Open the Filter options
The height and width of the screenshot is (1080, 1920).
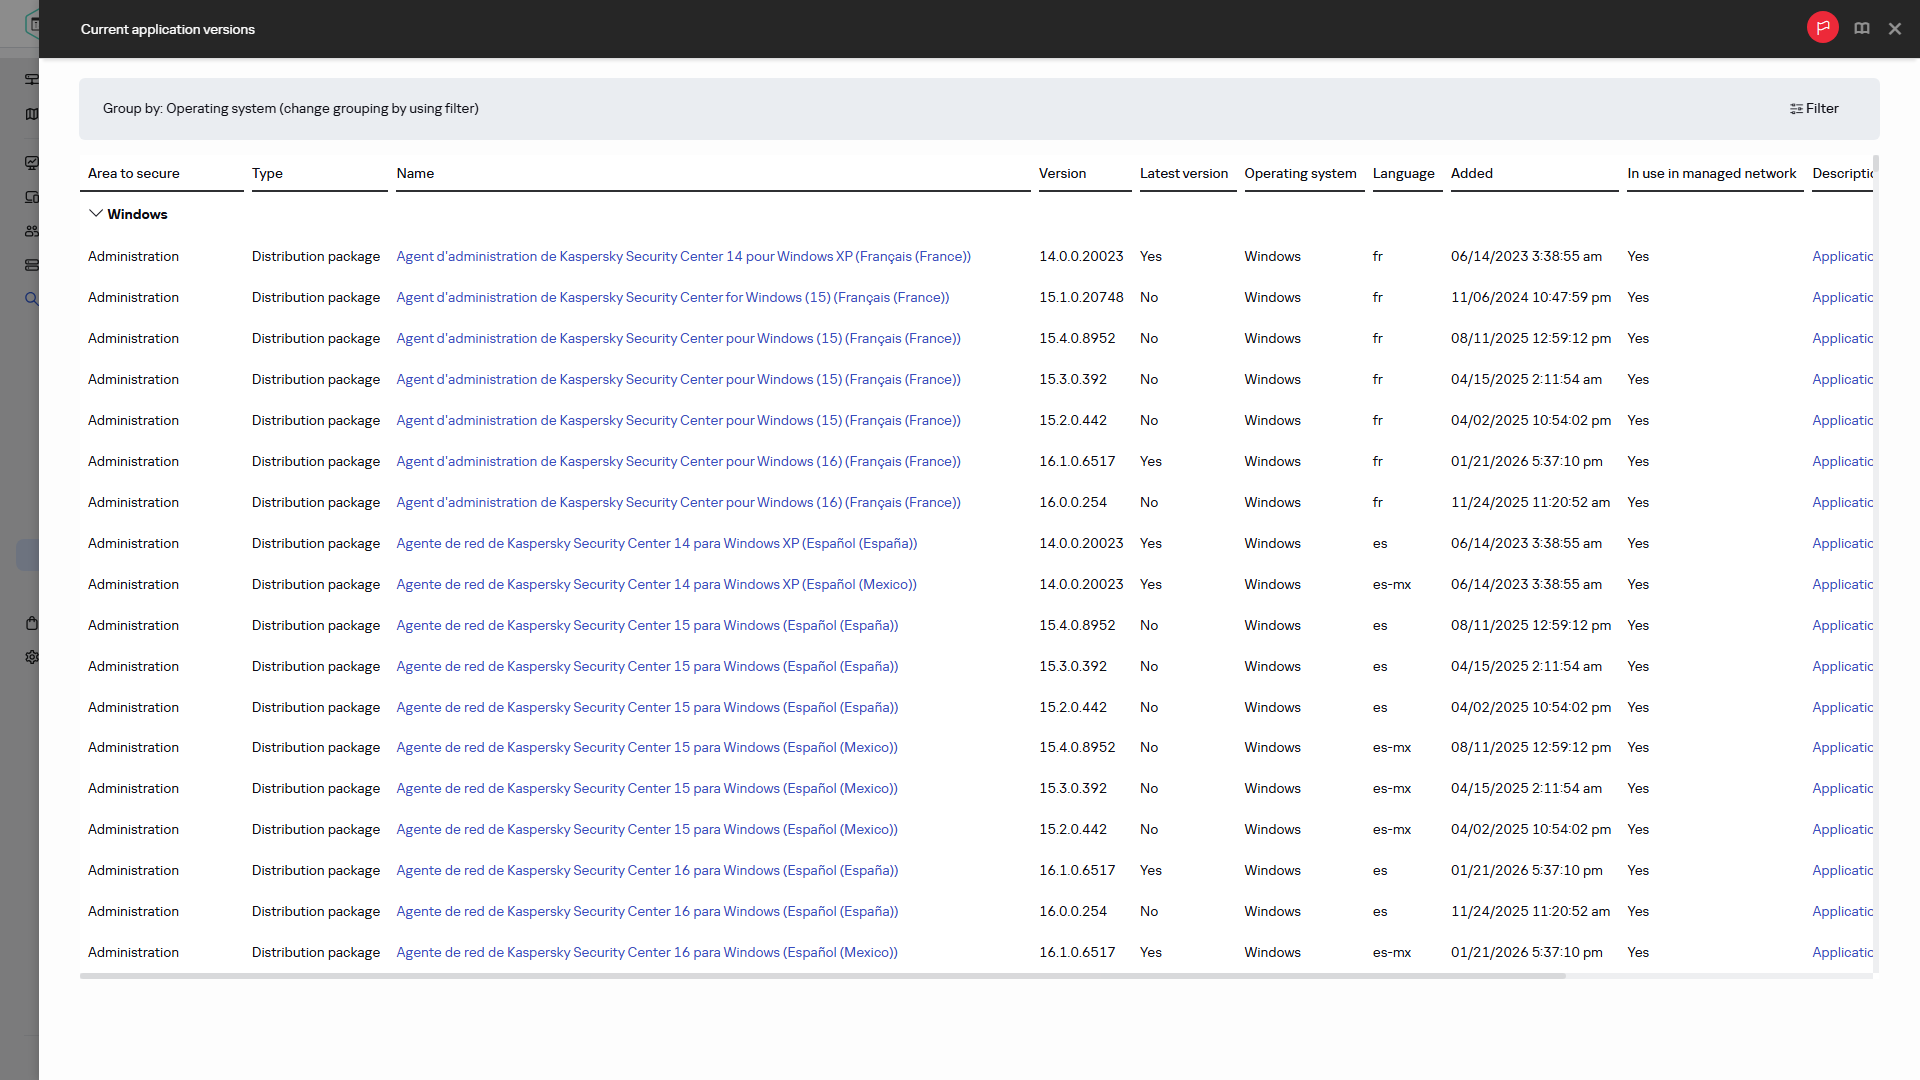pos(1814,108)
